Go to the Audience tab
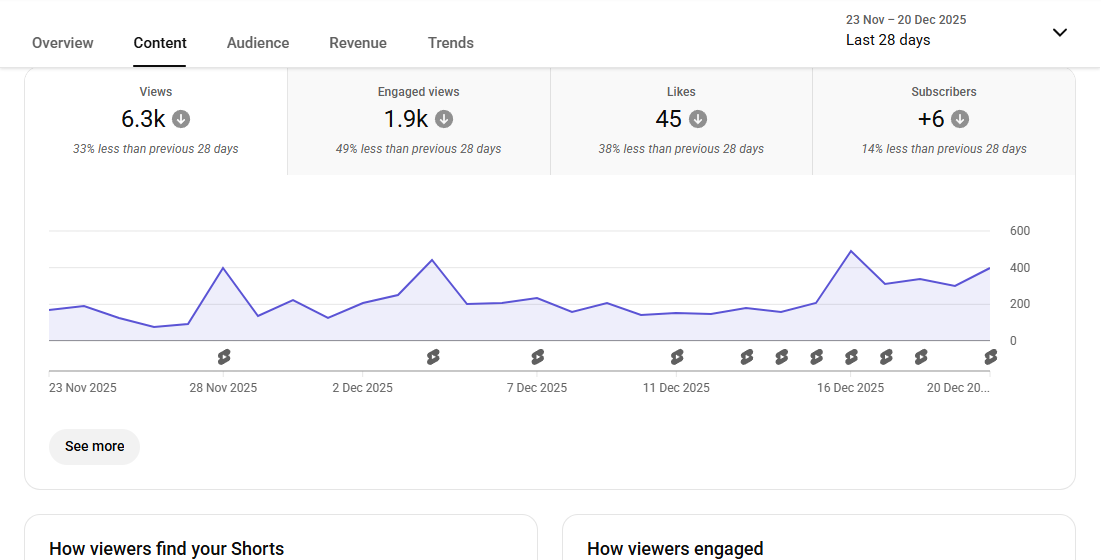Image resolution: width=1101 pixels, height=560 pixels. point(258,43)
